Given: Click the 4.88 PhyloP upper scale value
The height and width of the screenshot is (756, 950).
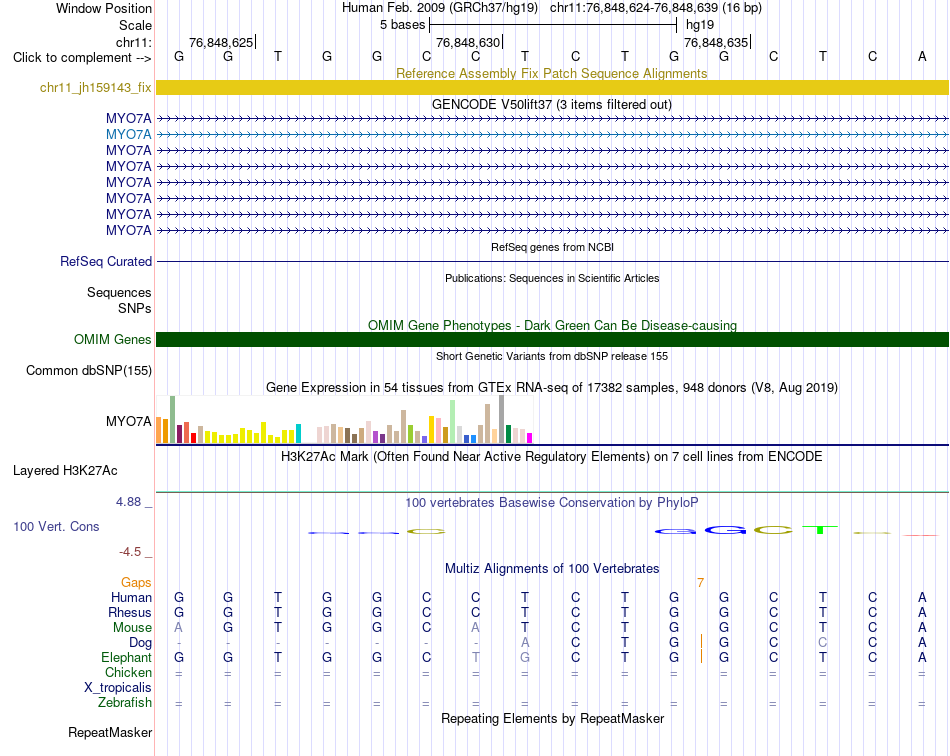Looking at the screenshot, I should (x=128, y=502).
